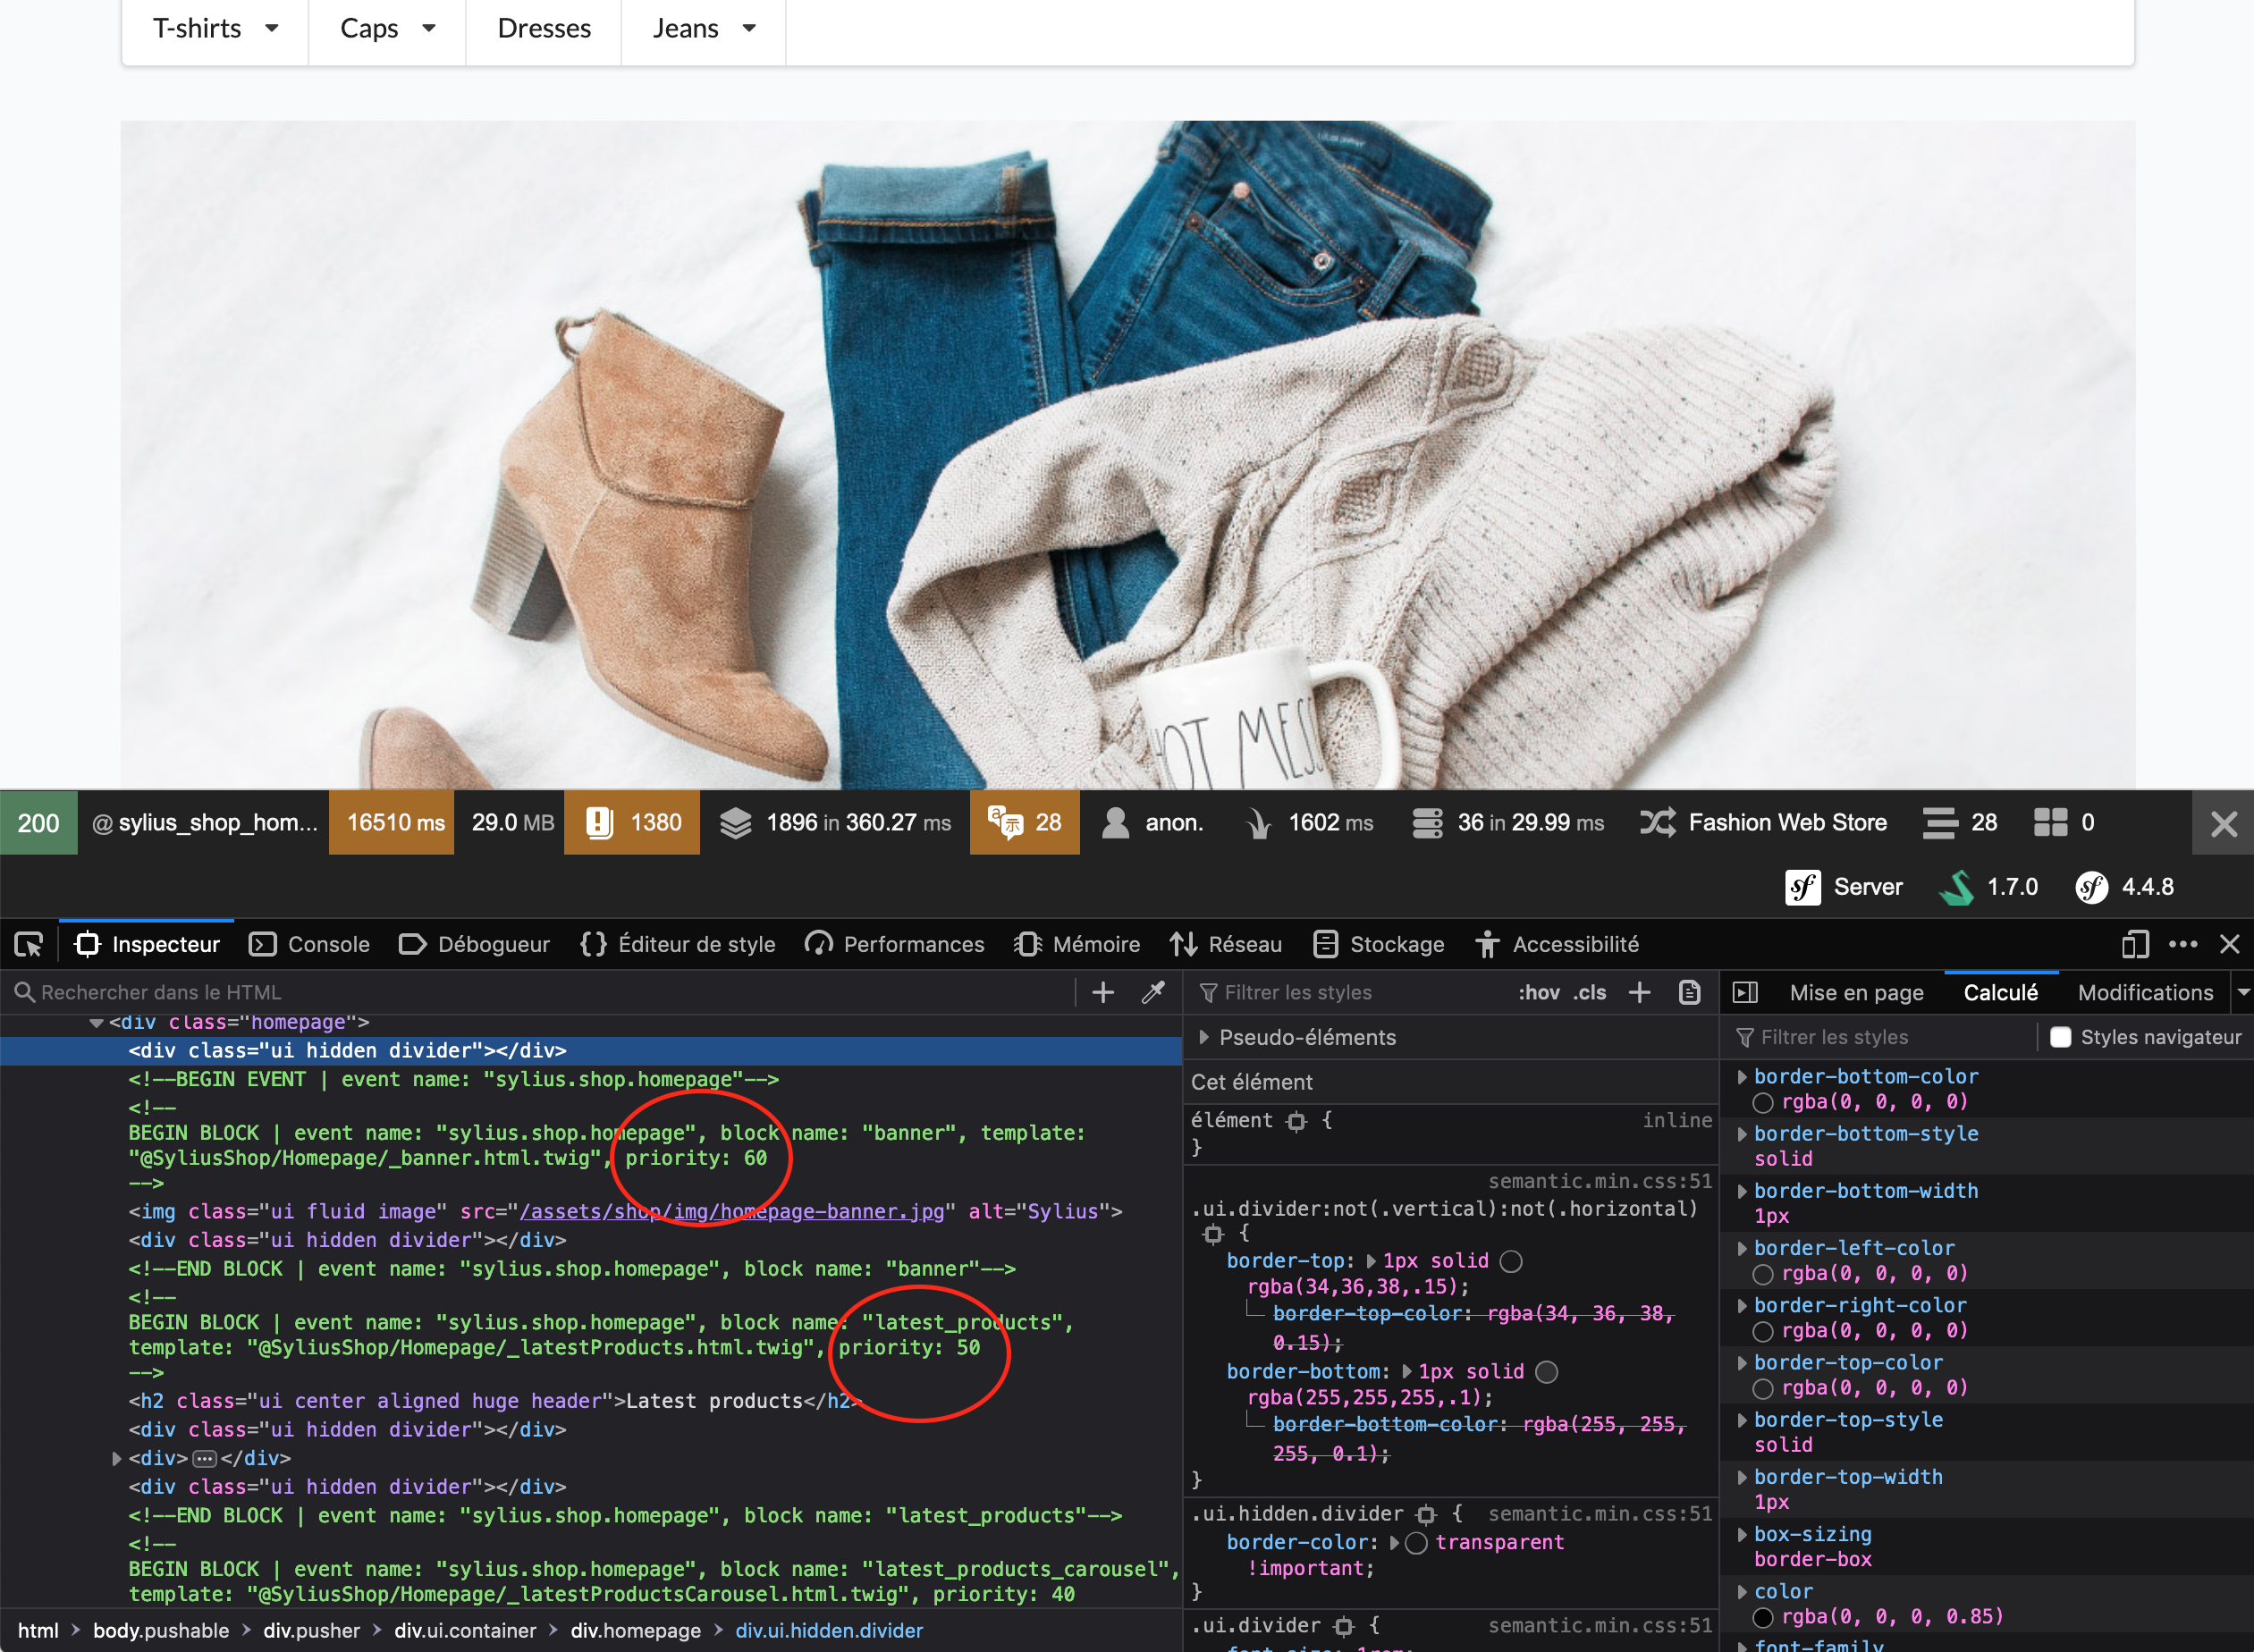The width and height of the screenshot is (2254, 1652).
Task: Open semantic.min.css:51 link for .ui.hidden.divider rule
Action: (1600, 1514)
